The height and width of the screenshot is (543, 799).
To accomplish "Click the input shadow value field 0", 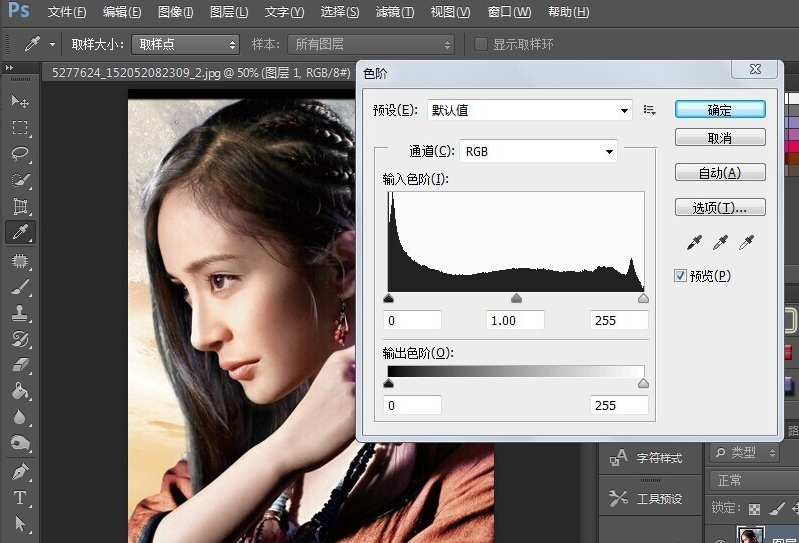I will coord(412,320).
